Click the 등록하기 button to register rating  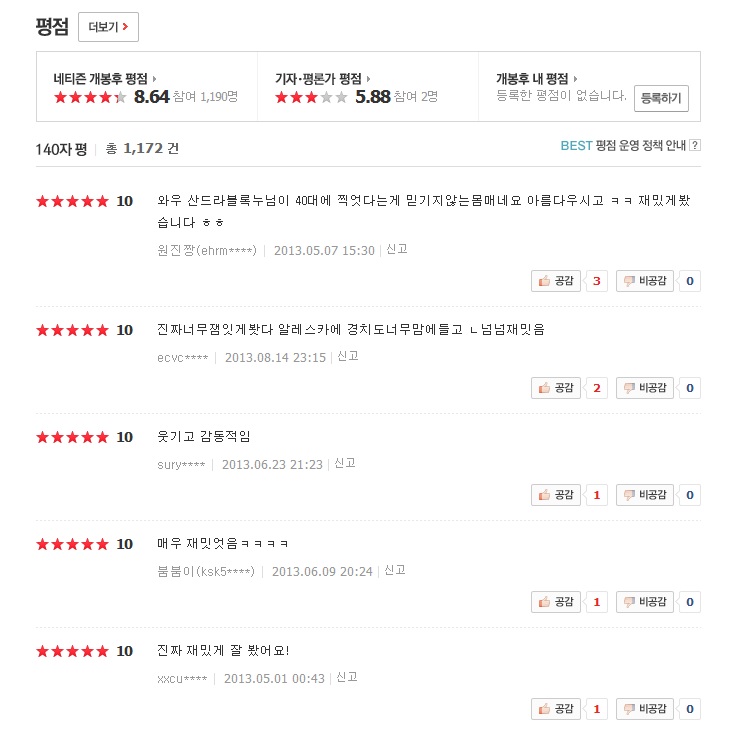click(660, 98)
